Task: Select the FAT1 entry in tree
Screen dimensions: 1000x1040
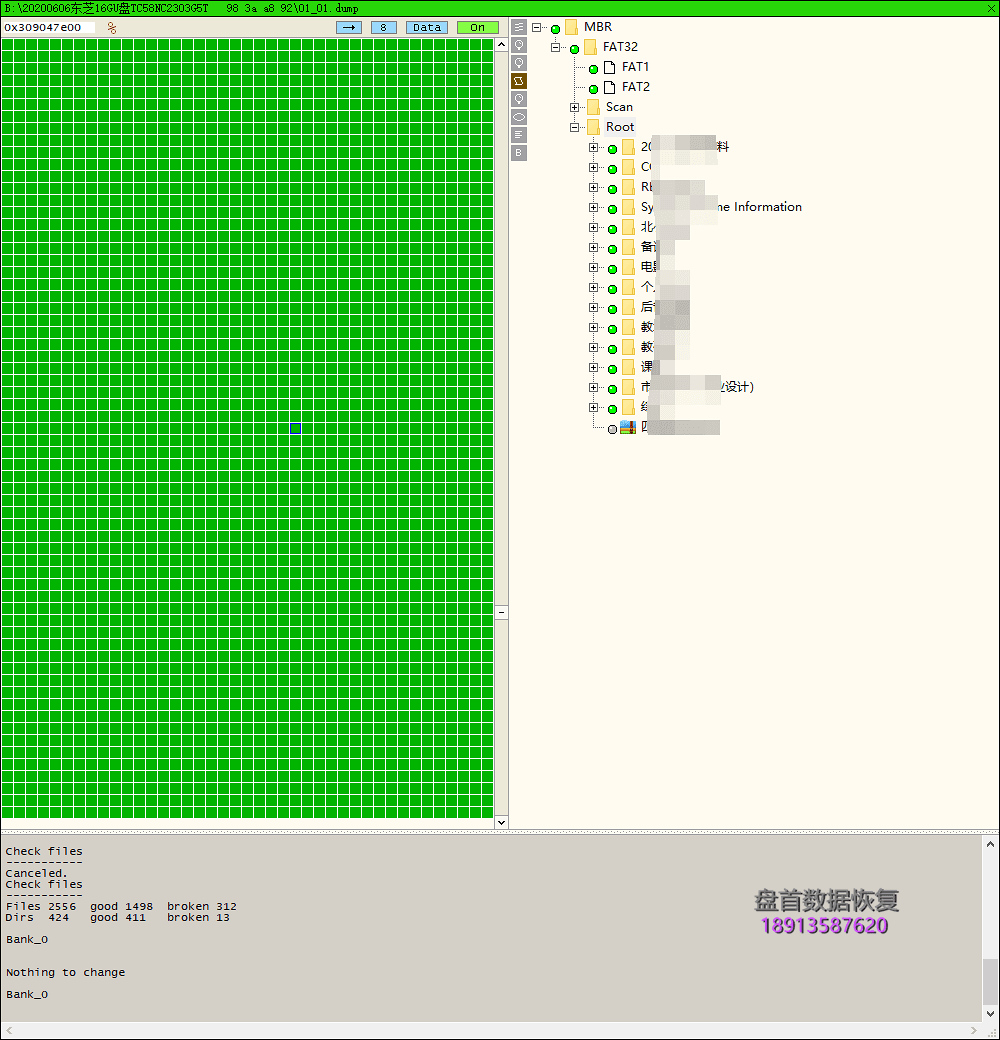Action: 635,67
